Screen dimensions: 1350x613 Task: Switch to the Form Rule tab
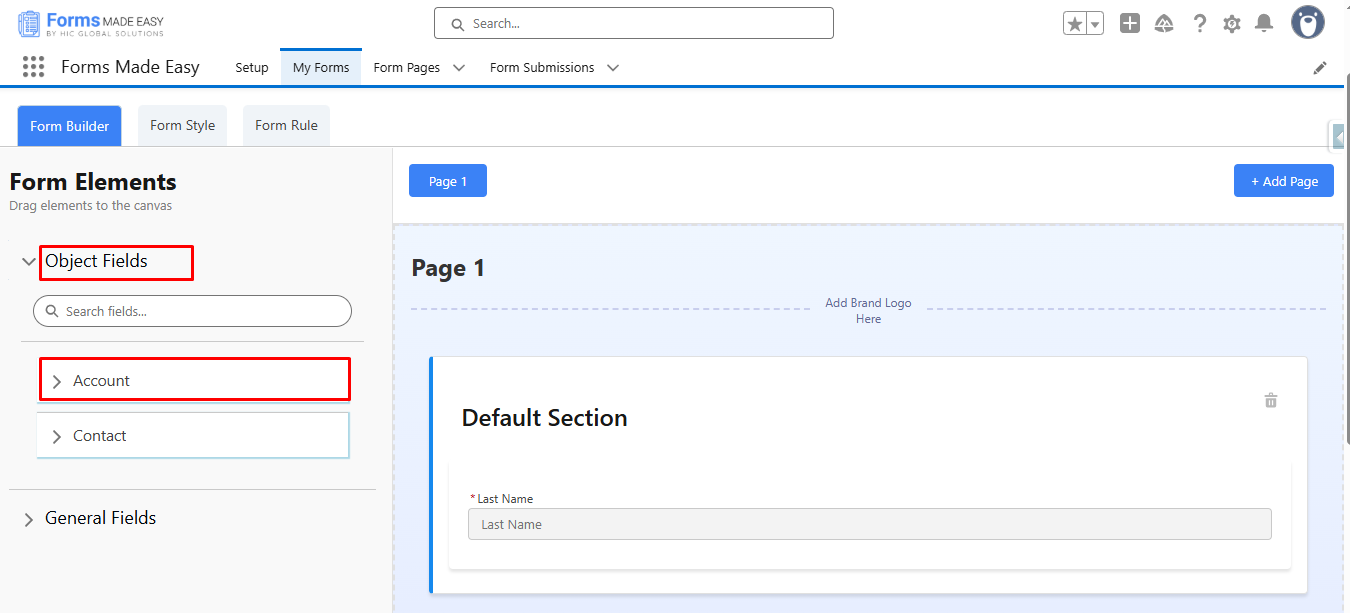[286, 126]
